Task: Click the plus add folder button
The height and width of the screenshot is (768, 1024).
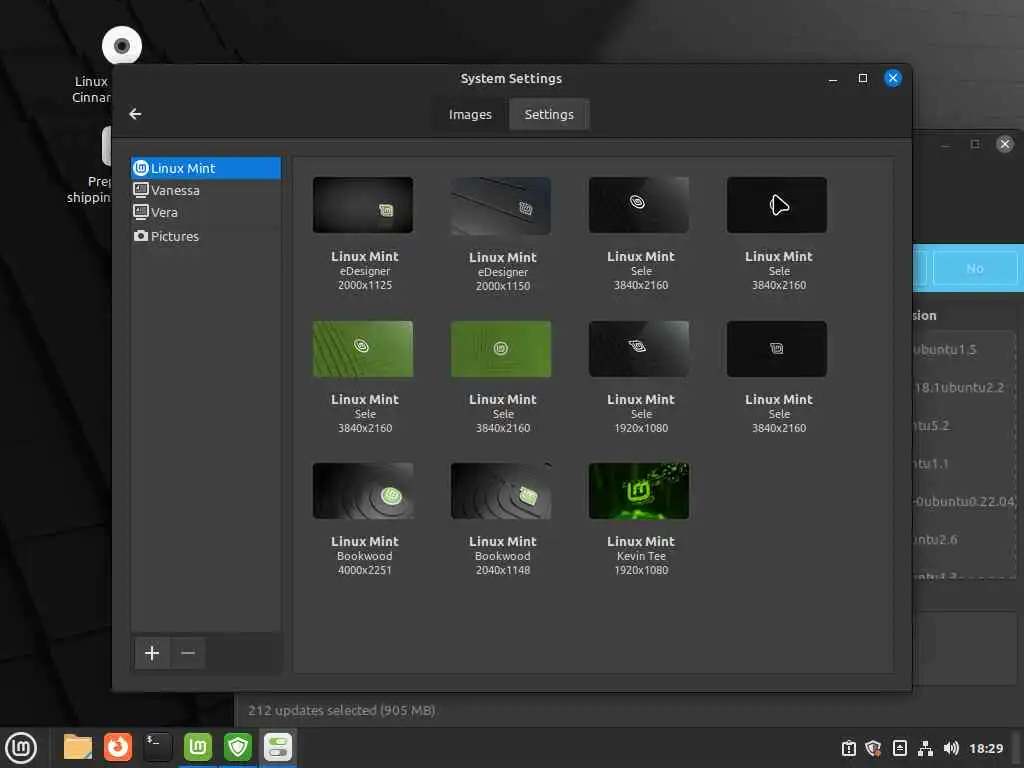Action: pos(152,652)
